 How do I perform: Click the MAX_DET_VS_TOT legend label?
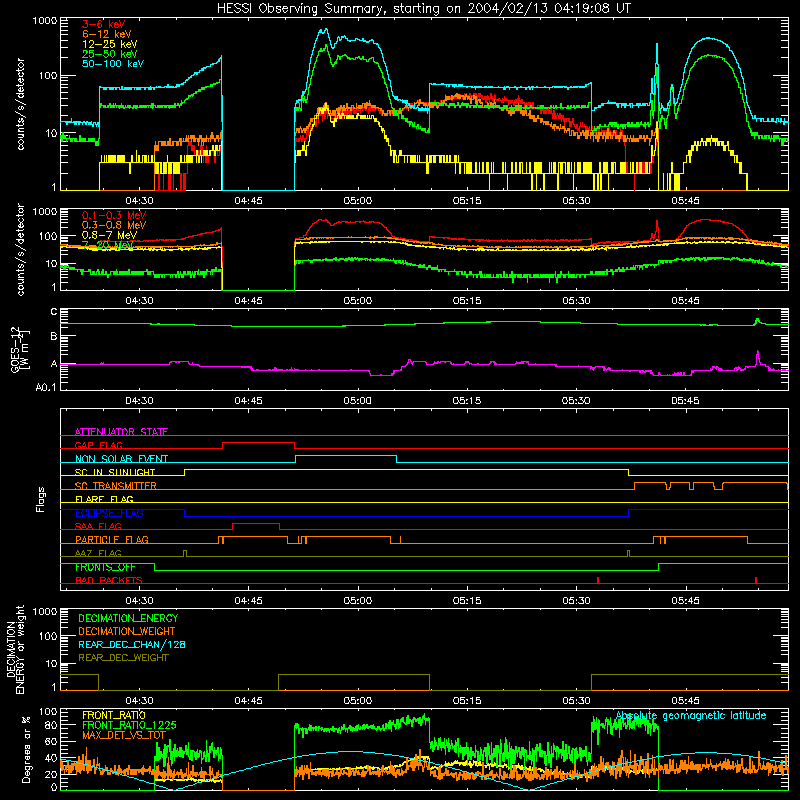[124, 735]
